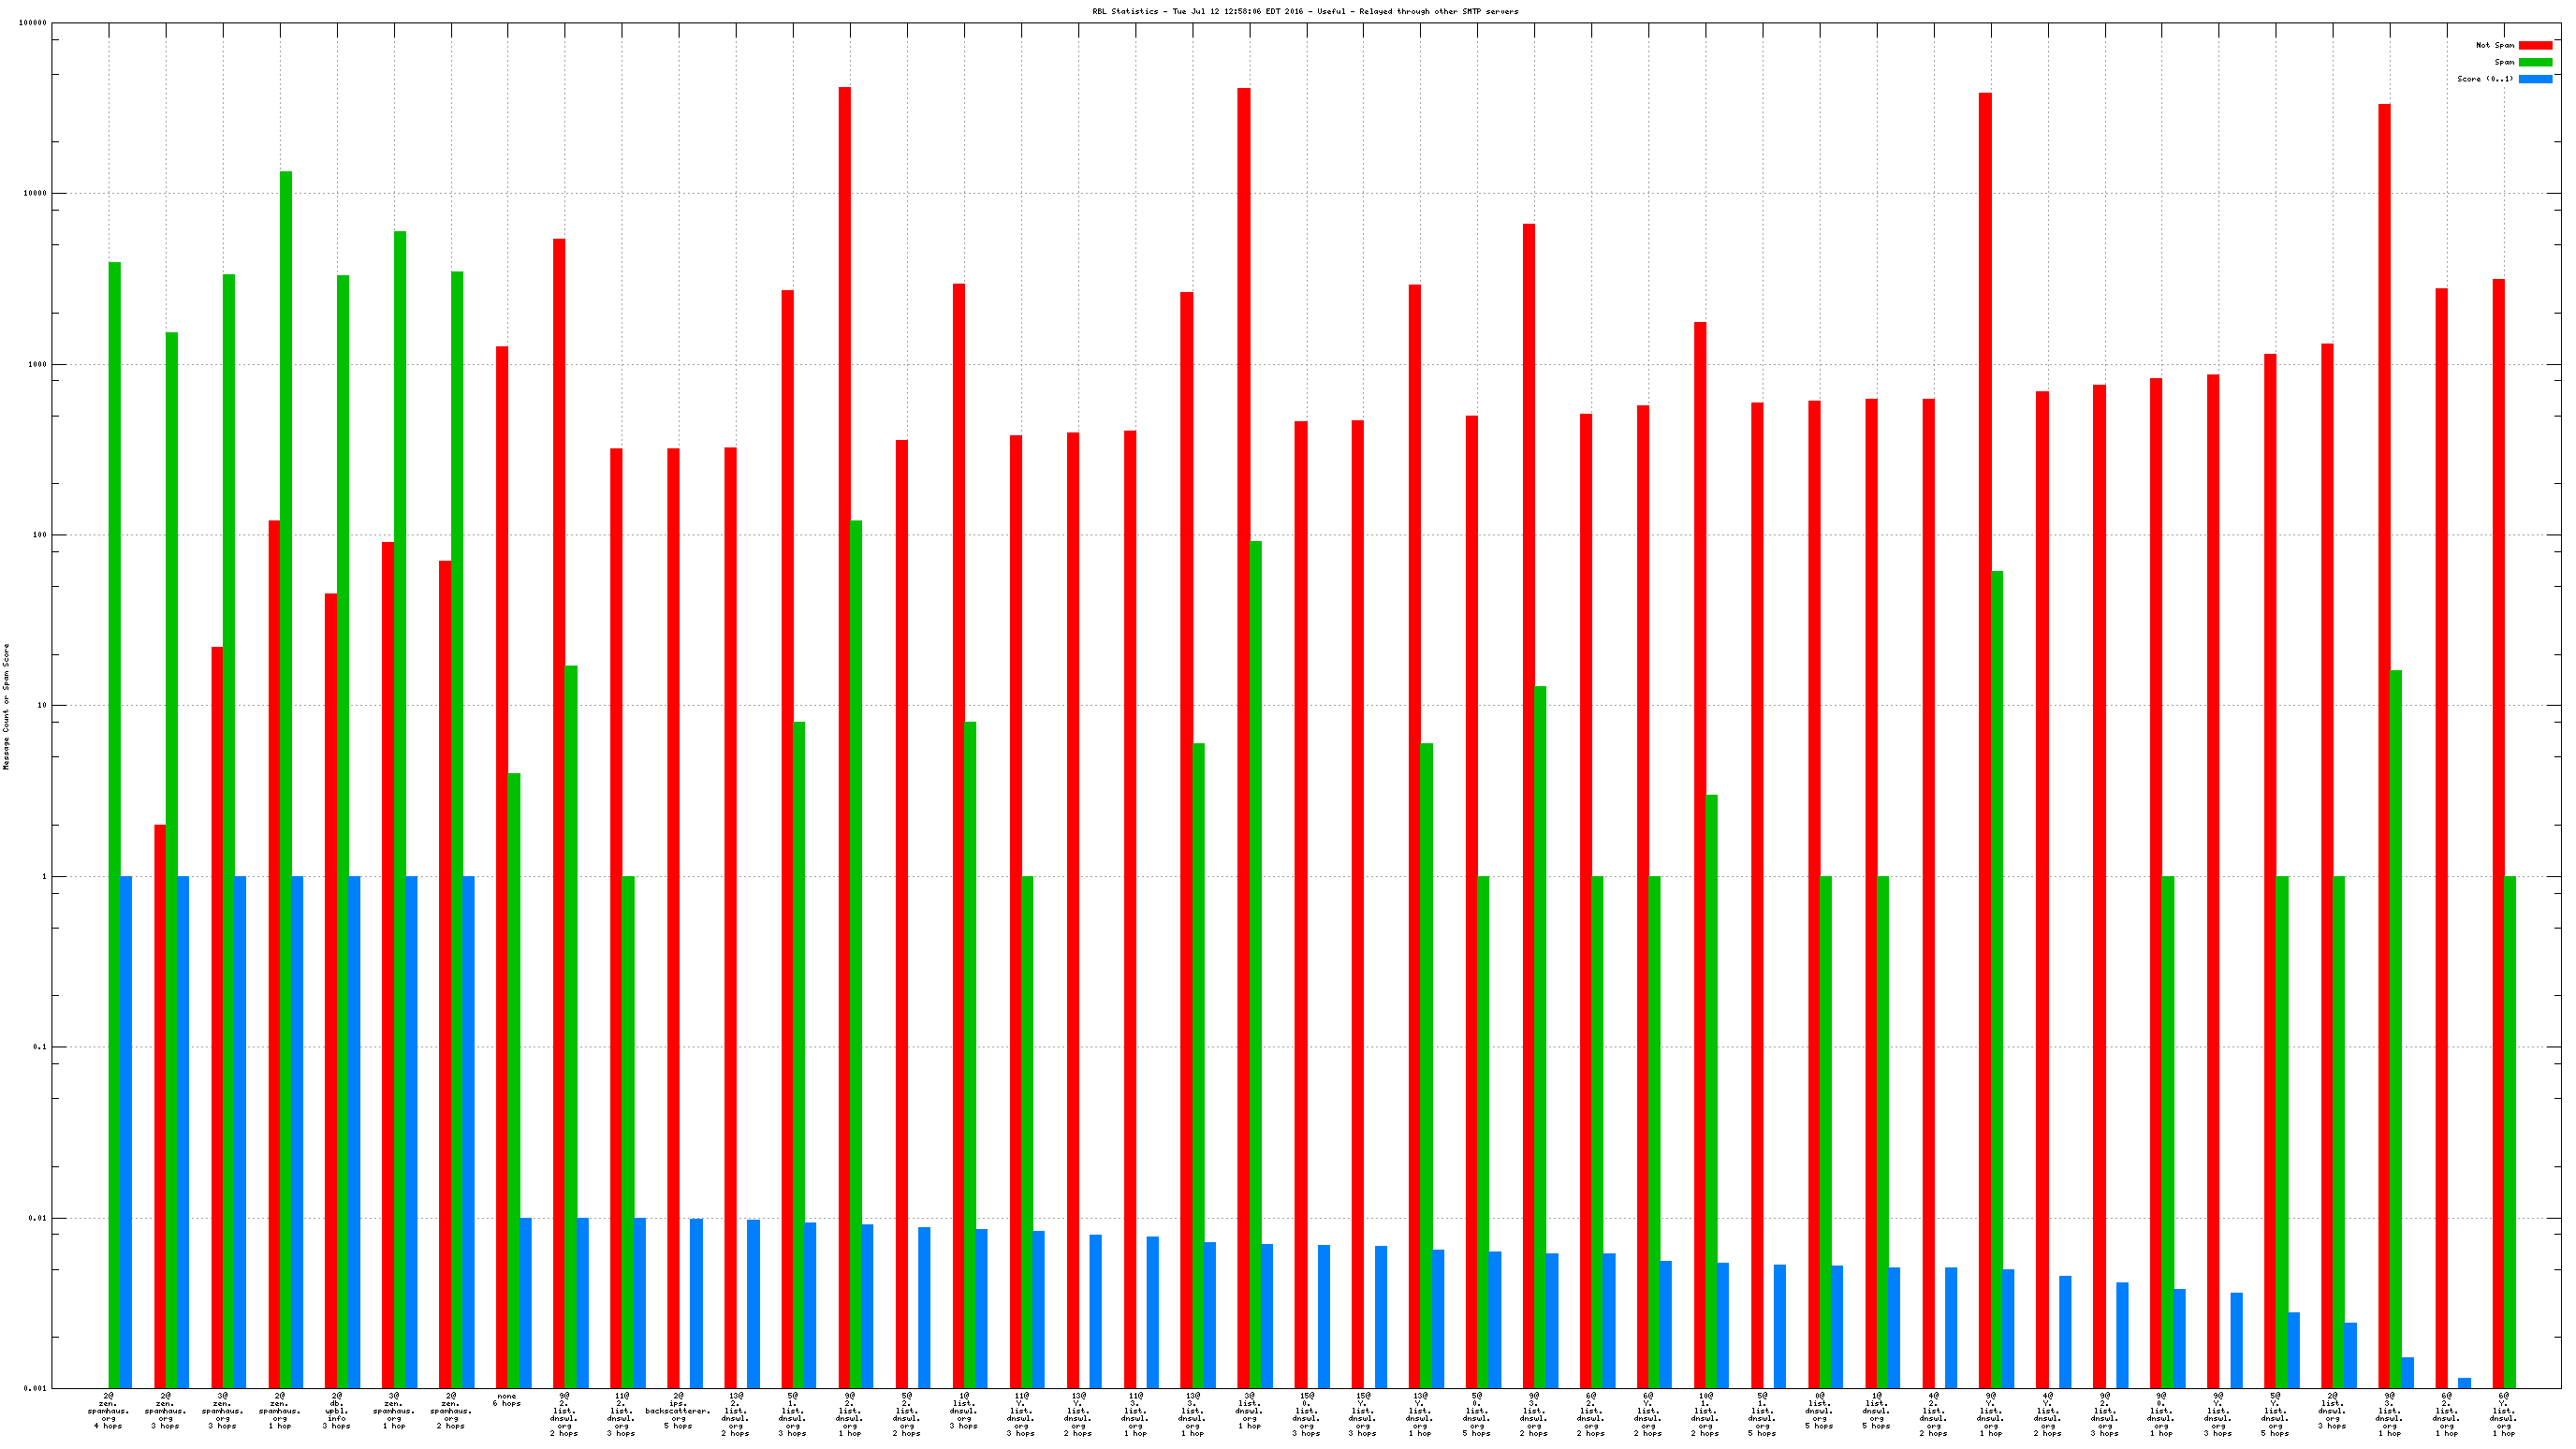This screenshot has width=2576, height=1449.
Task: Click the 'zen.spamhaus.org 4 hops' x-axis label
Action: [108, 1410]
